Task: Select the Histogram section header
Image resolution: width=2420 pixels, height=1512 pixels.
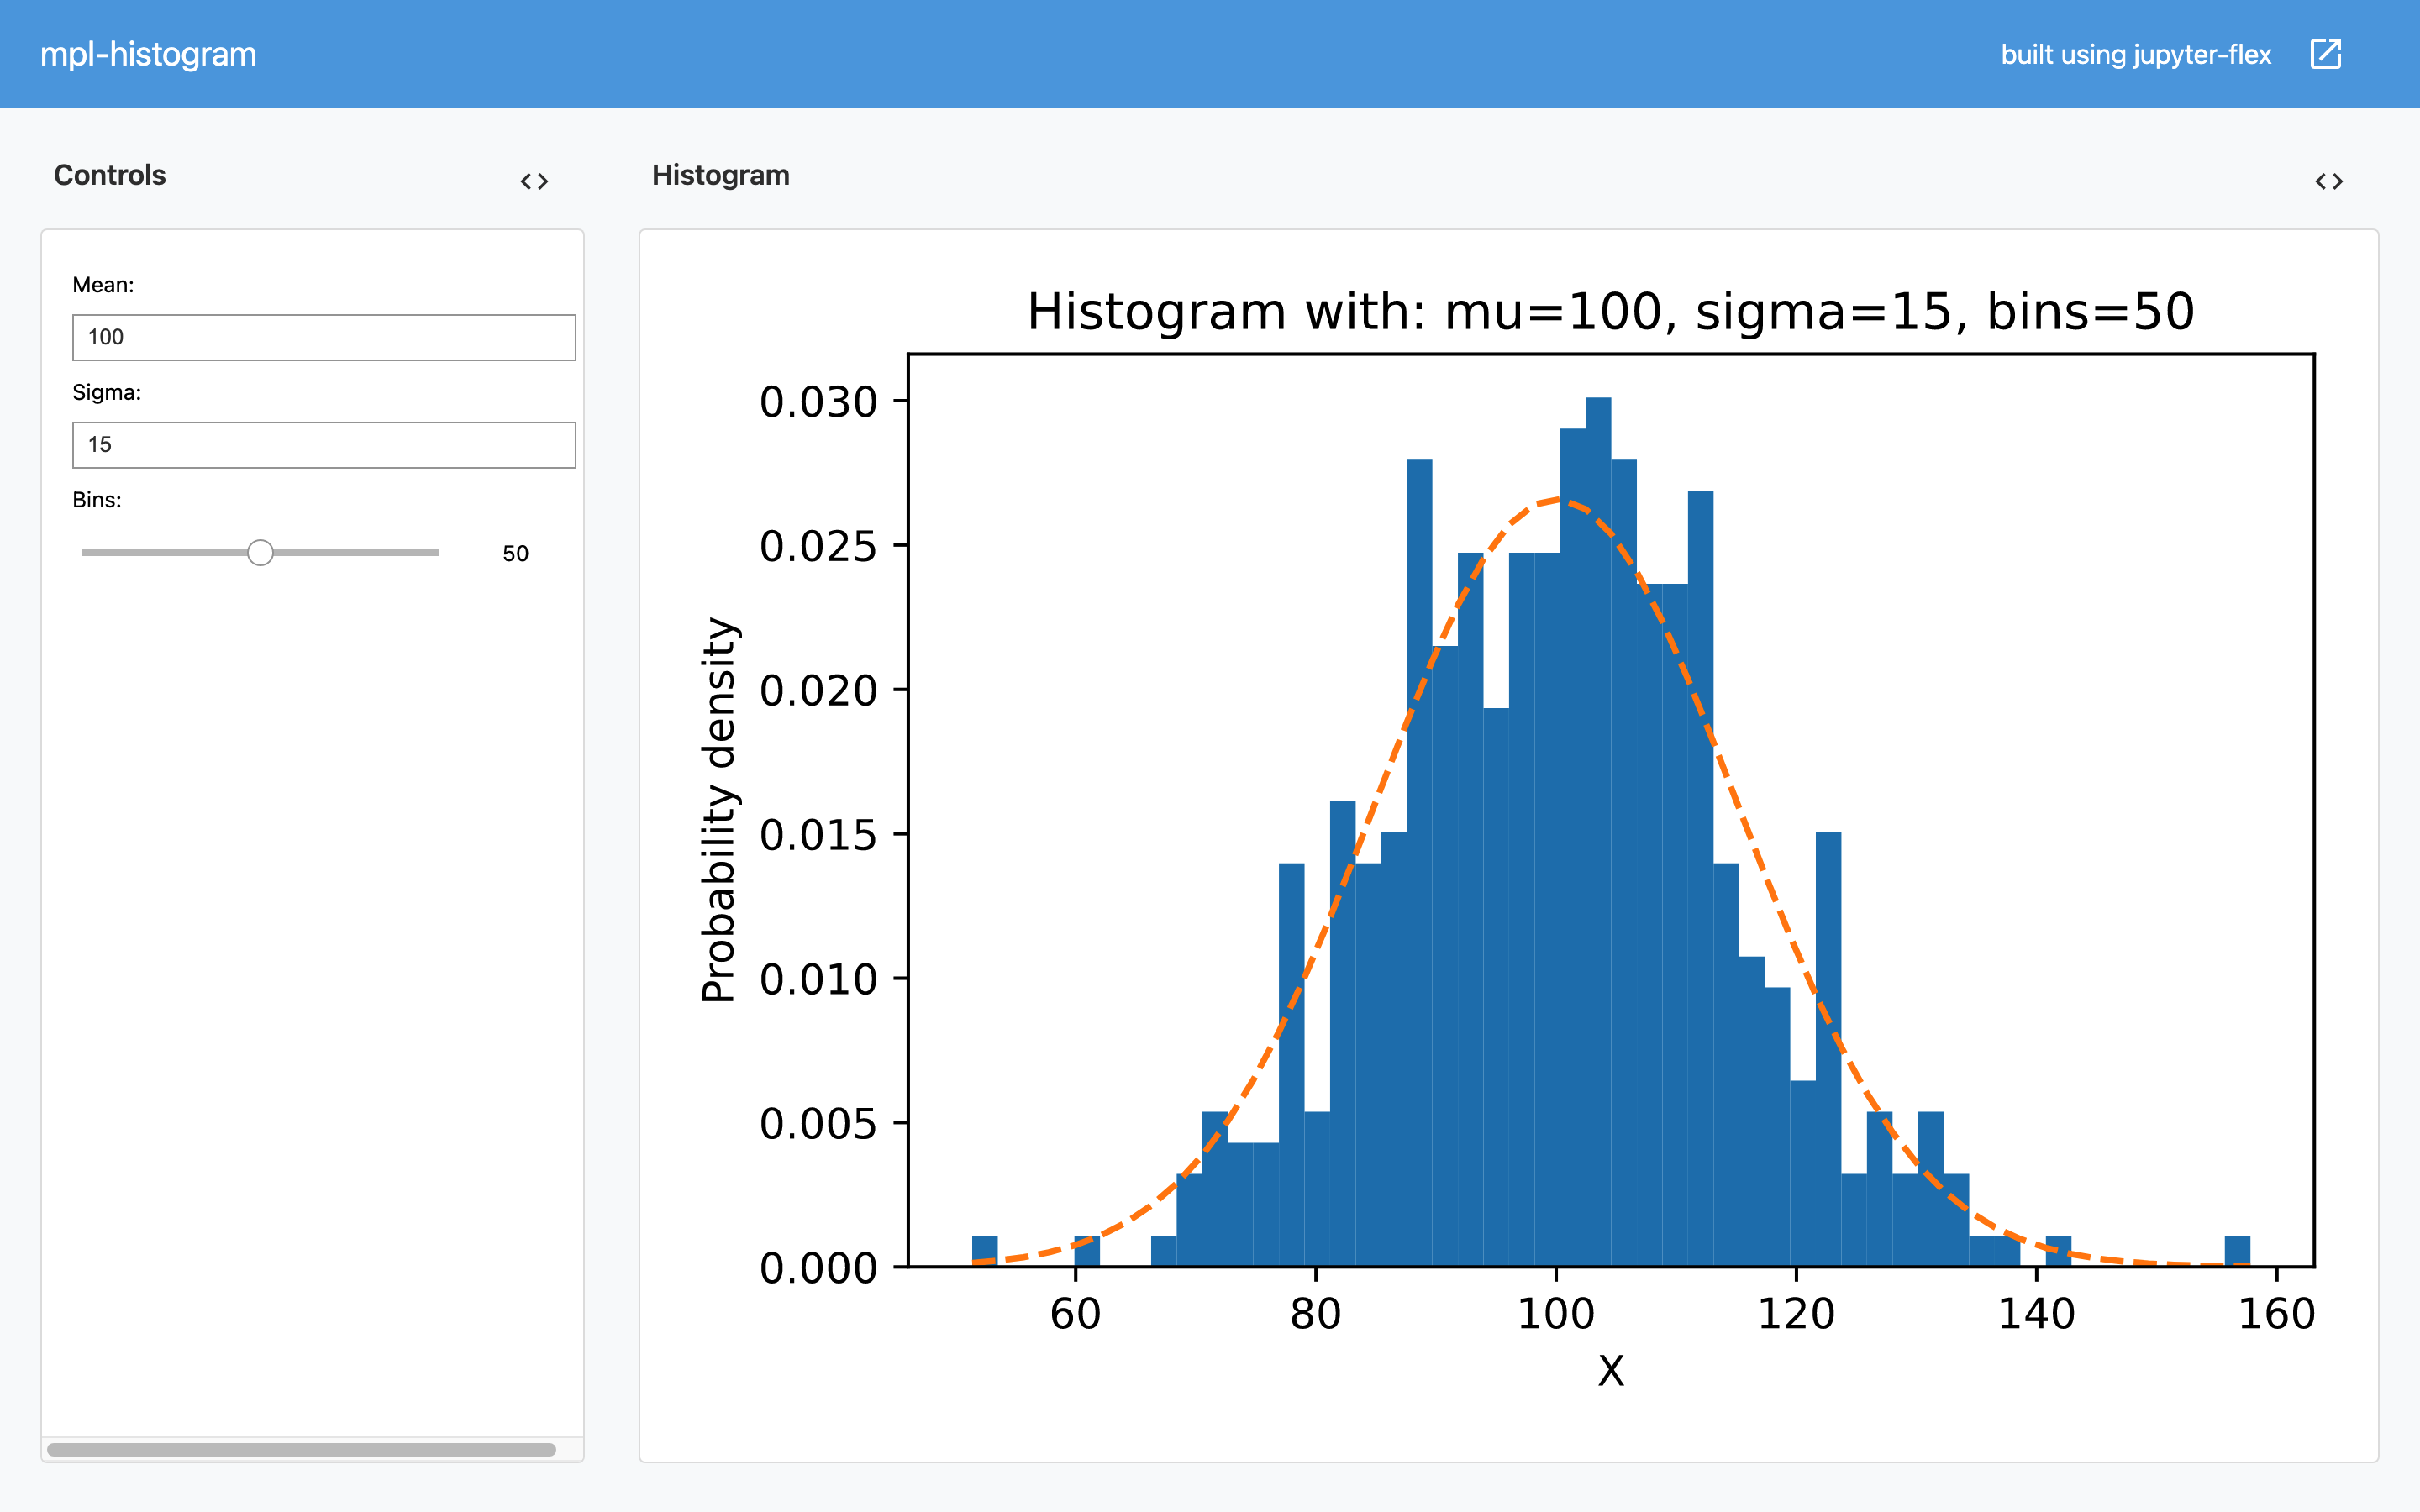Action: click(721, 175)
